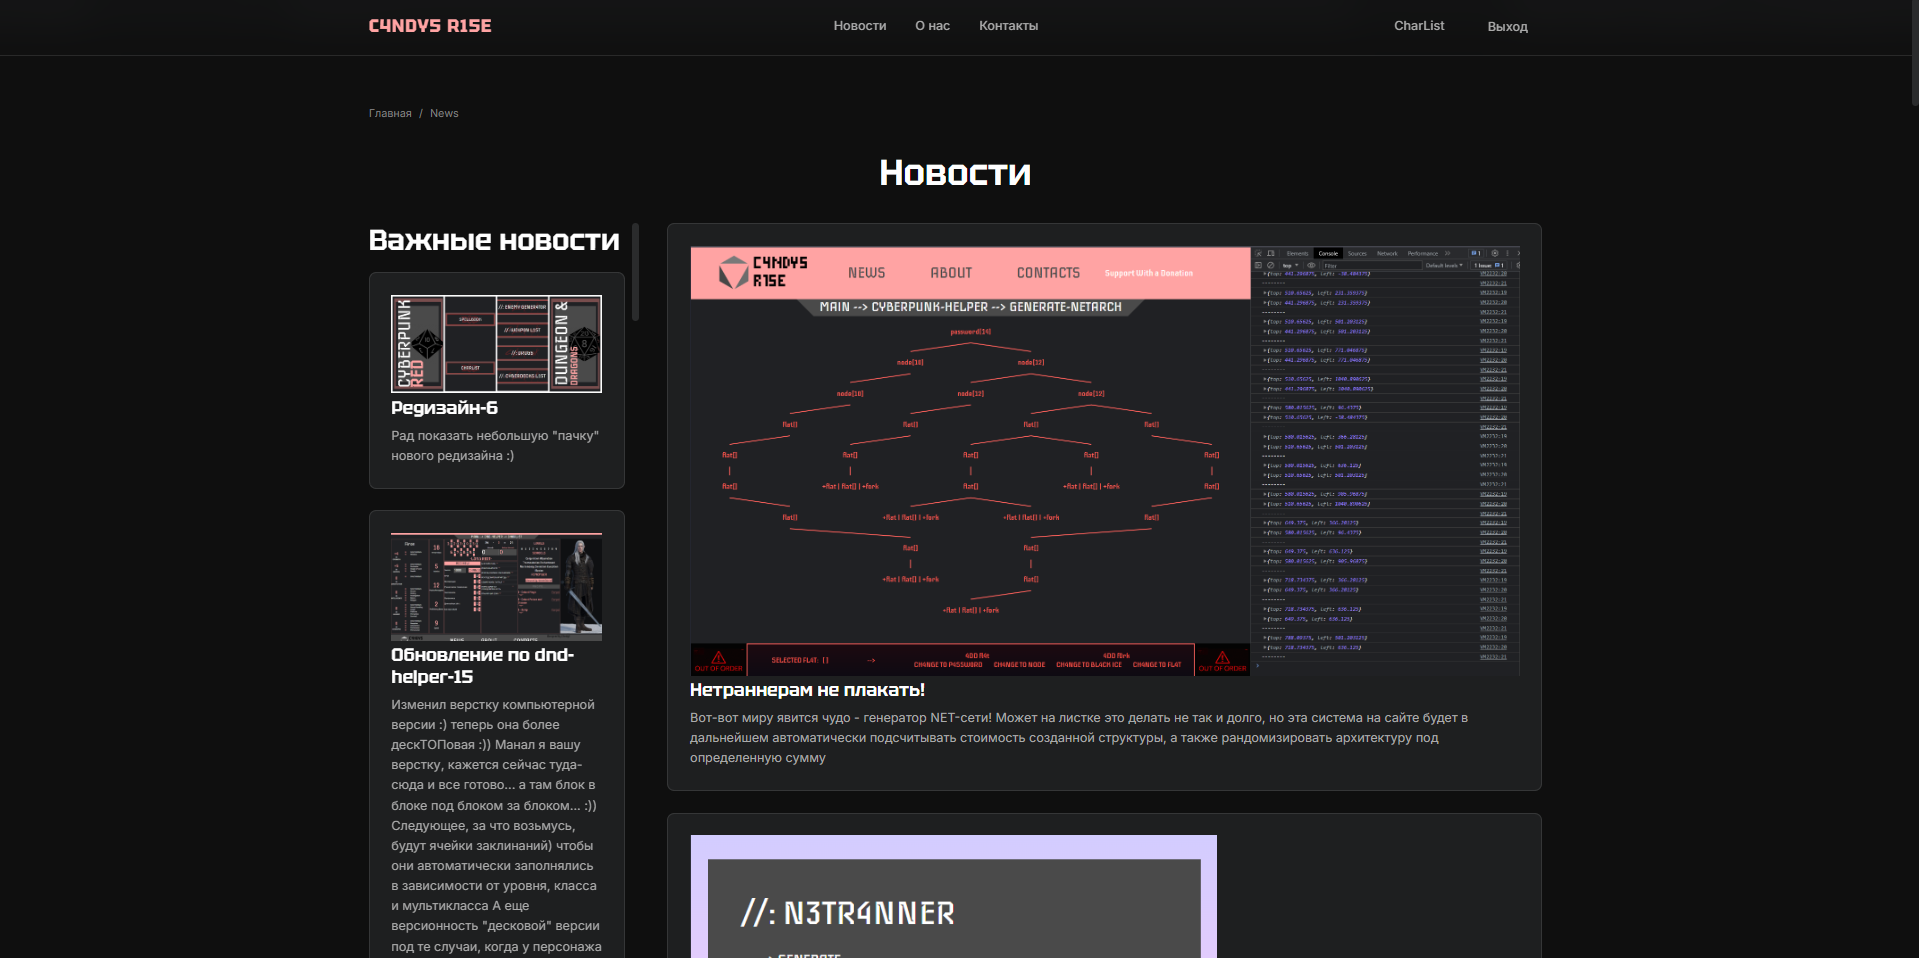Click the Выход logout link
The image size is (1919, 958).
pyautogui.click(x=1507, y=27)
